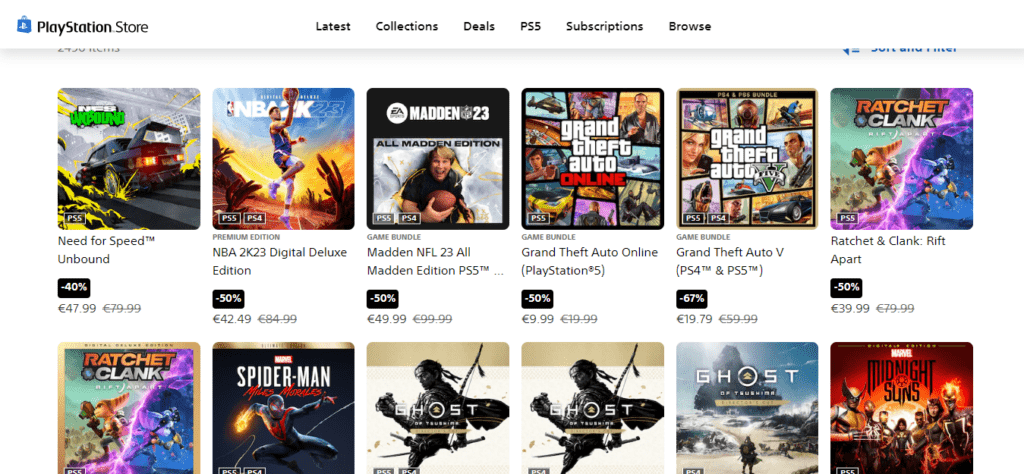Click Grand Theft Auto Online cover art

click(x=593, y=158)
